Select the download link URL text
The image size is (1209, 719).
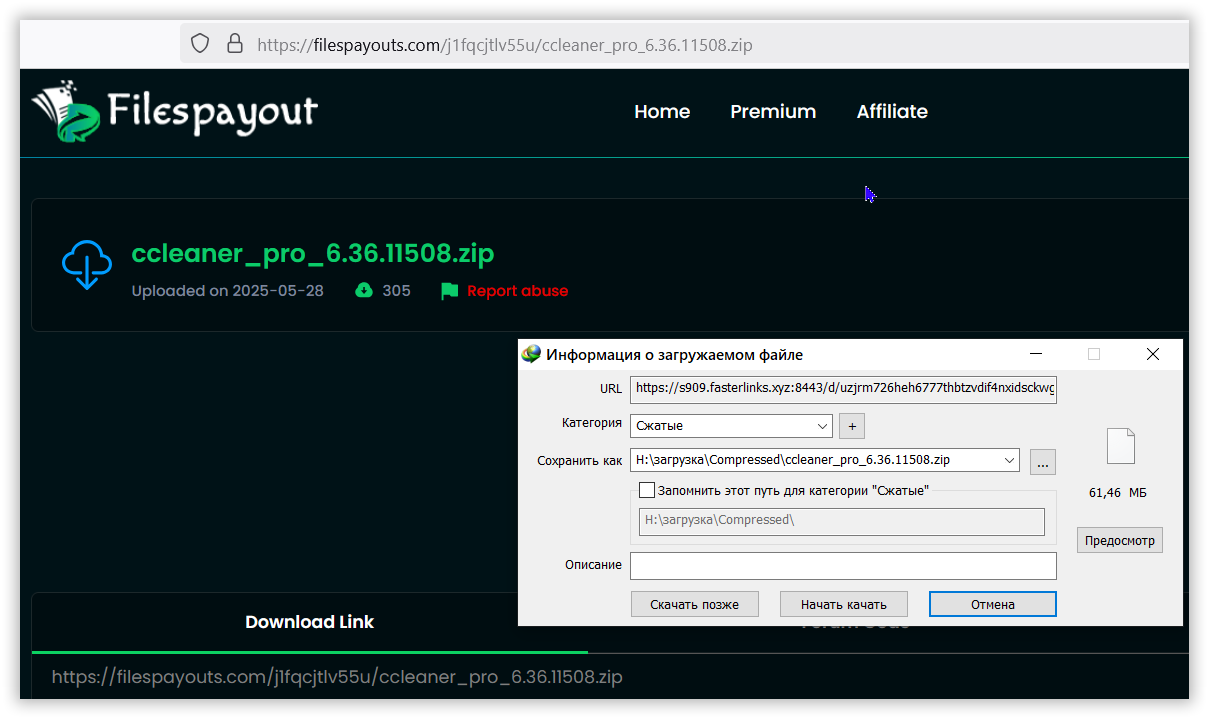pyautogui.click(x=337, y=677)
